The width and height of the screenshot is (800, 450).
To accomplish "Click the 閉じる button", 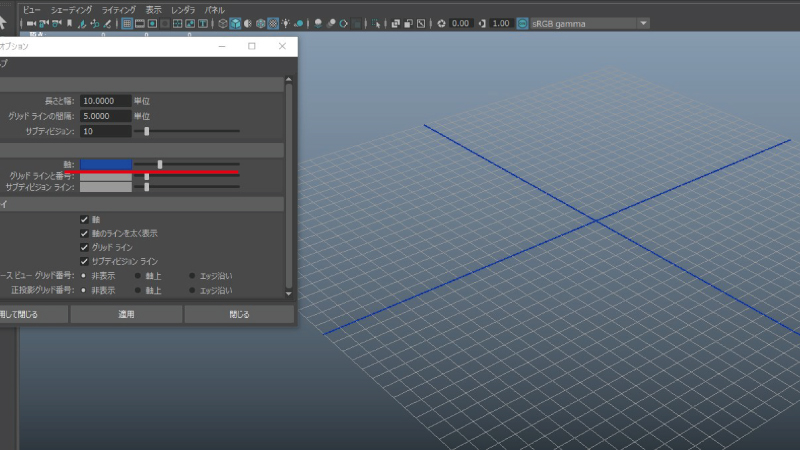I will (x=239, y=314).
